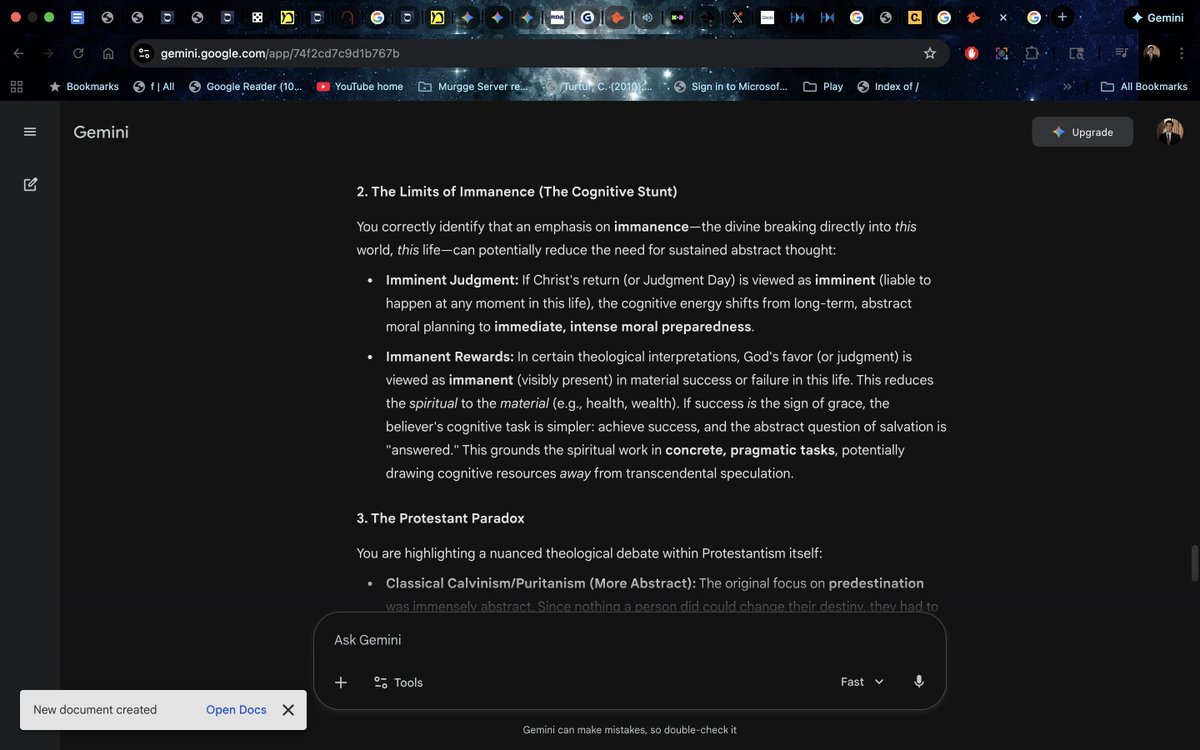This screenshot has height=750, width=1200.
Task: Switch to the Google Docs tab
Action: 78,17
